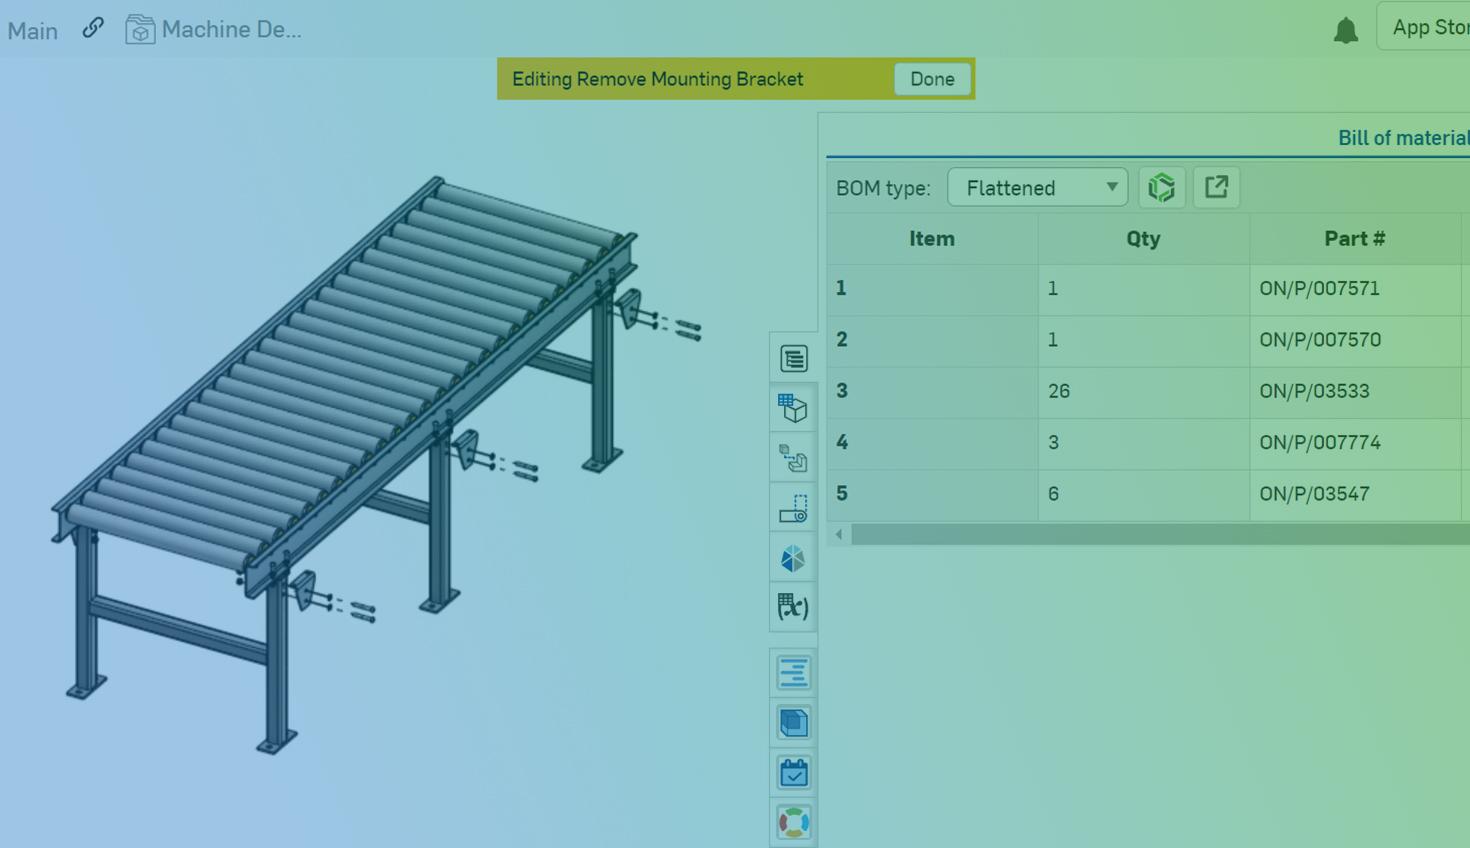Click the multicolor ring app icon
Viewport: 1470px width, 848px height.
pyautogui.click(x=793, y=822)
